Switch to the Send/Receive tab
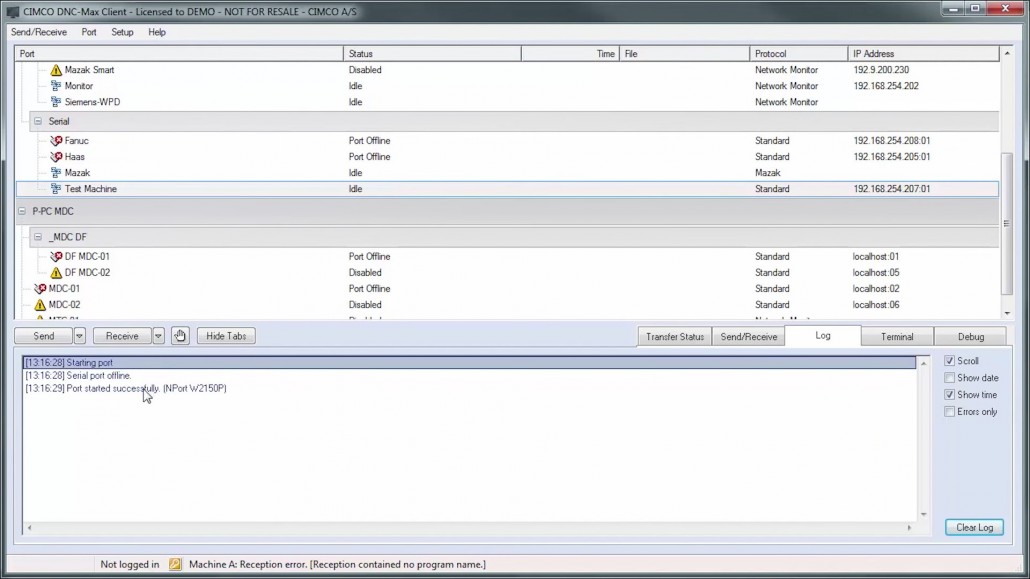1030x579 pixels. coord(749,336)
